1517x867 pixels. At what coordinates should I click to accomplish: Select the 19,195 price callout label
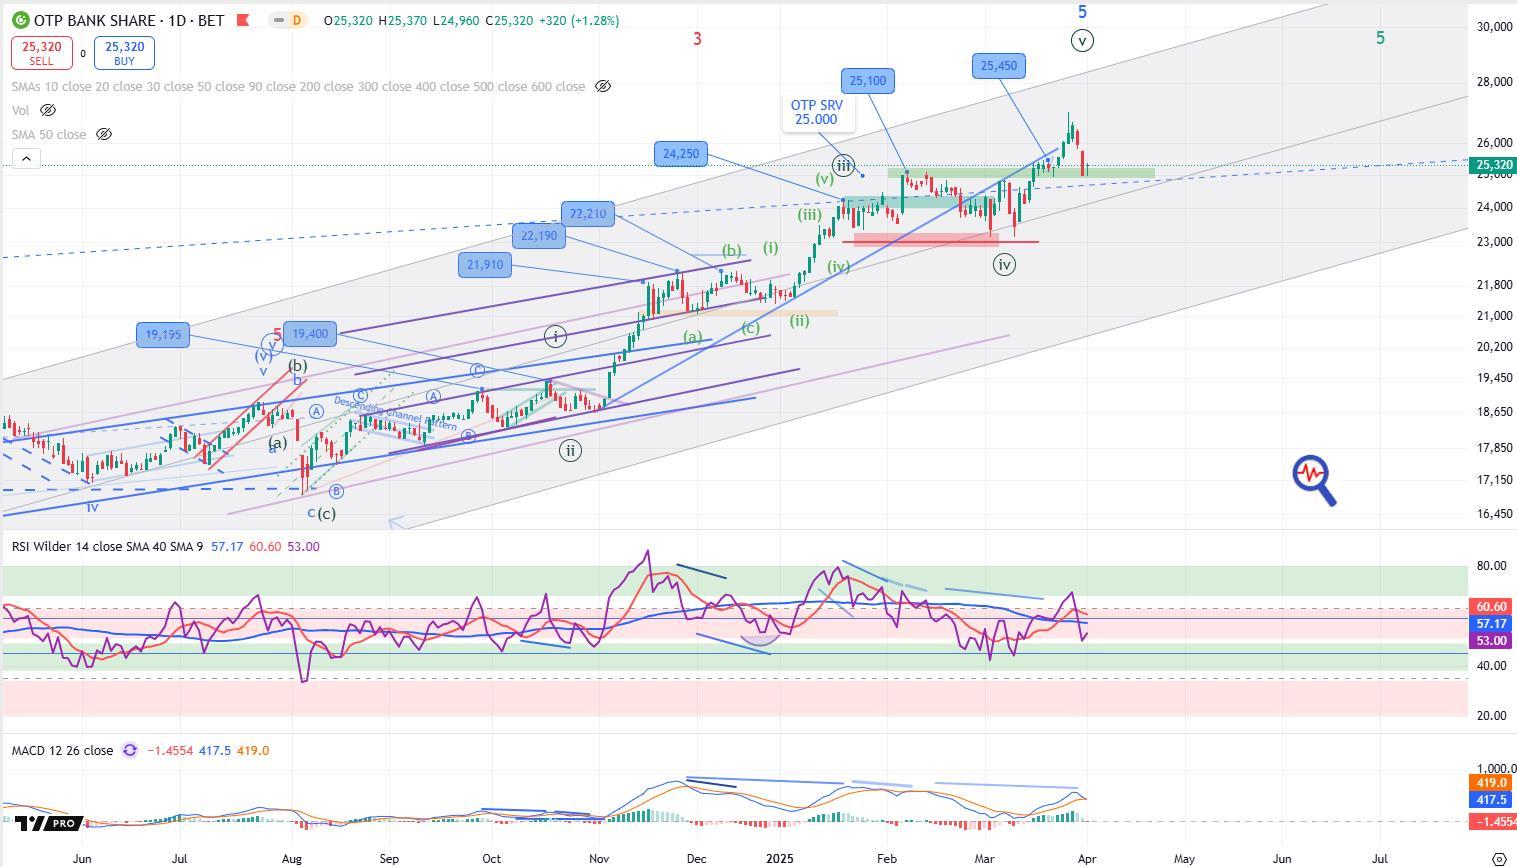163,335
